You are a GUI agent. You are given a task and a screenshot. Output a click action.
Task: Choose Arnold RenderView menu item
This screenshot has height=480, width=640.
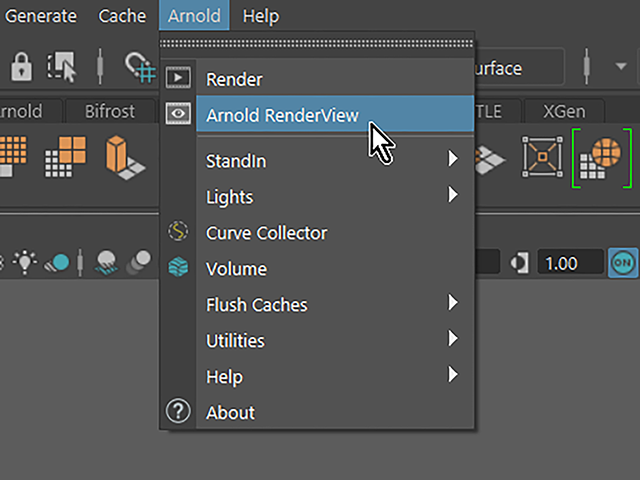point(335,114)
